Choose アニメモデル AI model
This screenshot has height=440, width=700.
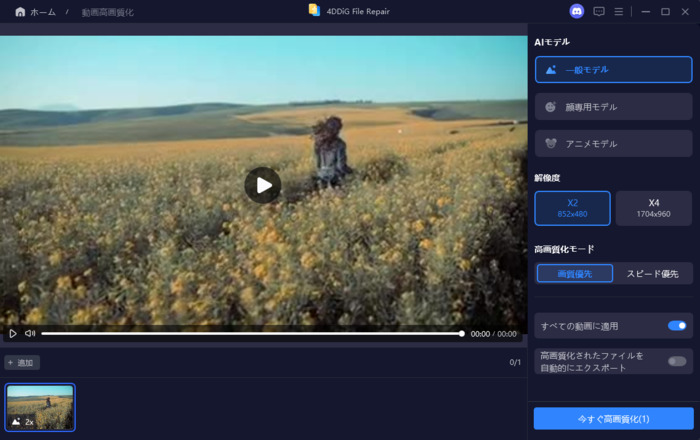click(x=613, y=144)
